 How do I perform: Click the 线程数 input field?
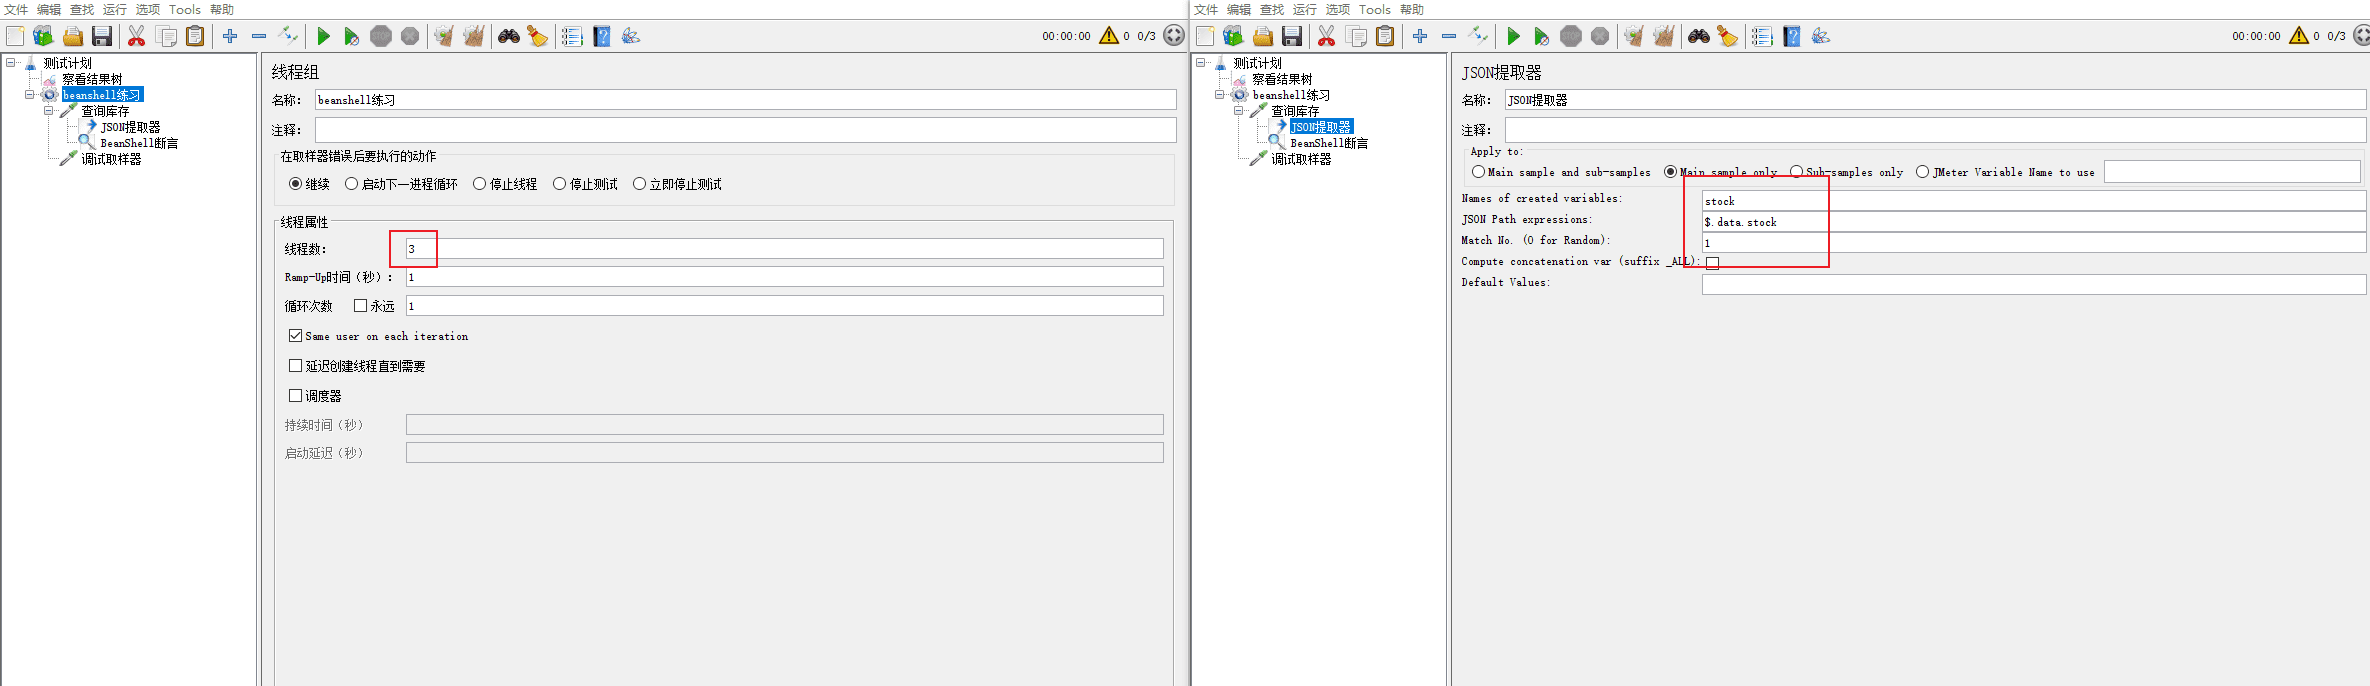click(x=785, y=249)
